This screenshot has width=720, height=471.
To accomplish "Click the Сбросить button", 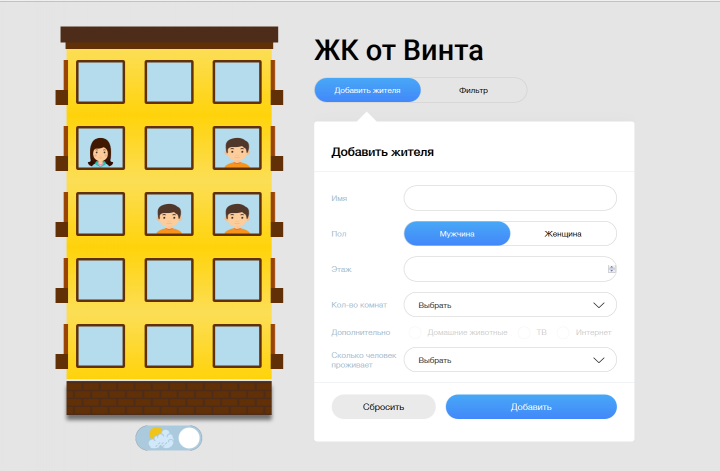I will click(383, 407).
